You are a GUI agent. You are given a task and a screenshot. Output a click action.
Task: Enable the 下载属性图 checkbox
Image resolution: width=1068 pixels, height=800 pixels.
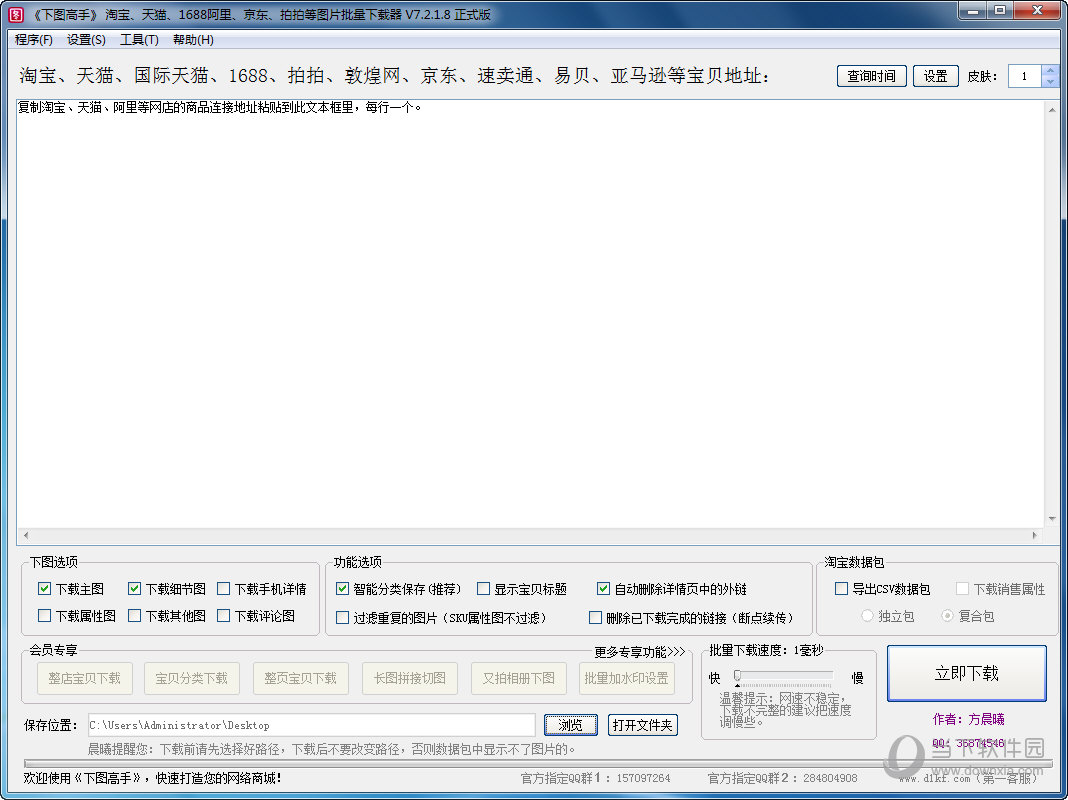44,615
